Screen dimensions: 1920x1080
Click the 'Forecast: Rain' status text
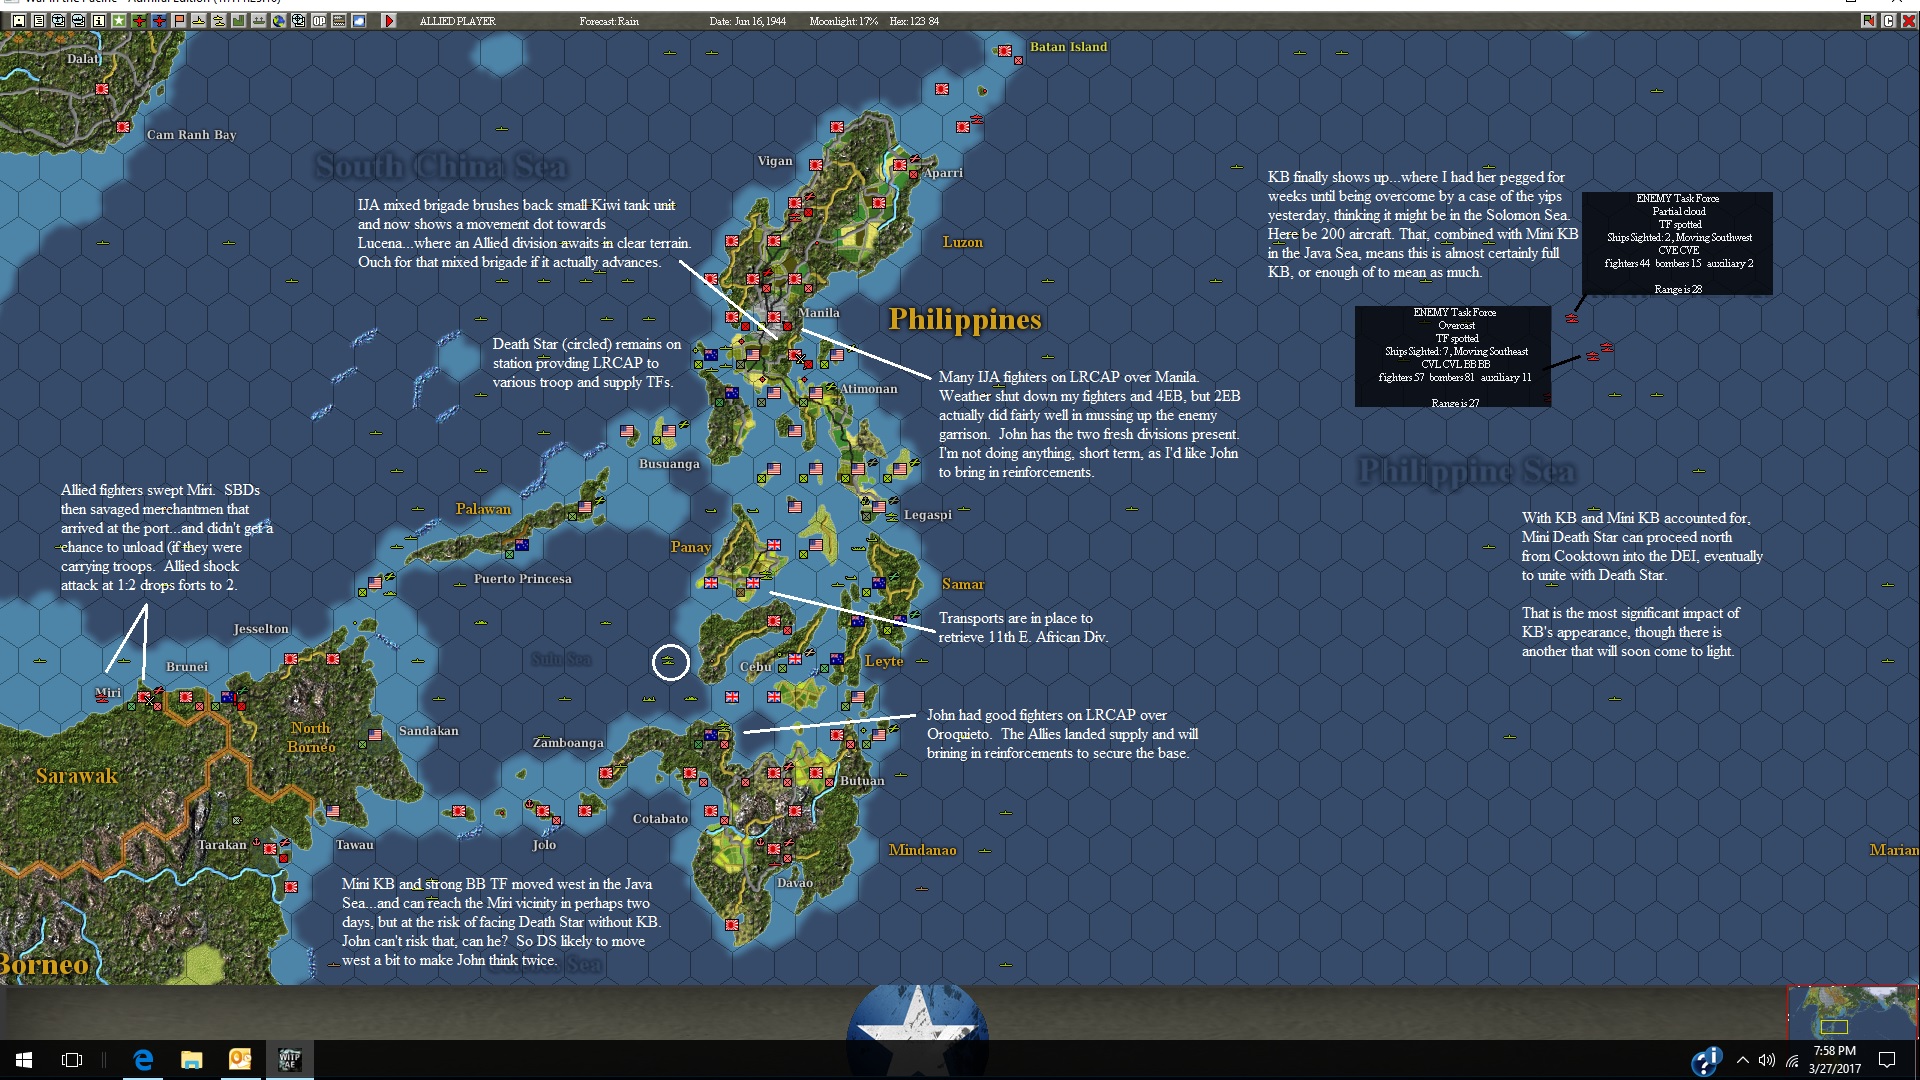[609, 21]
